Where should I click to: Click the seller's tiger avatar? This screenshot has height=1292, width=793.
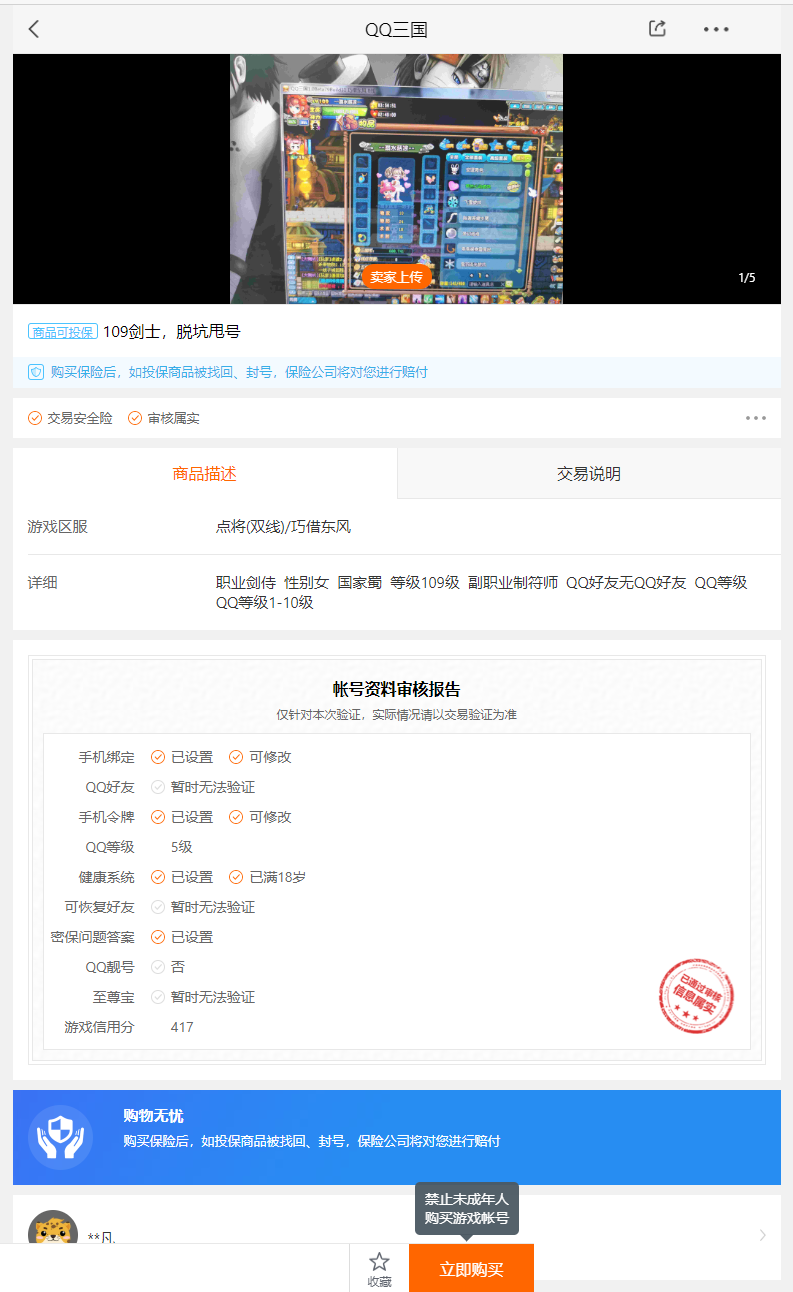point(53,1230)
